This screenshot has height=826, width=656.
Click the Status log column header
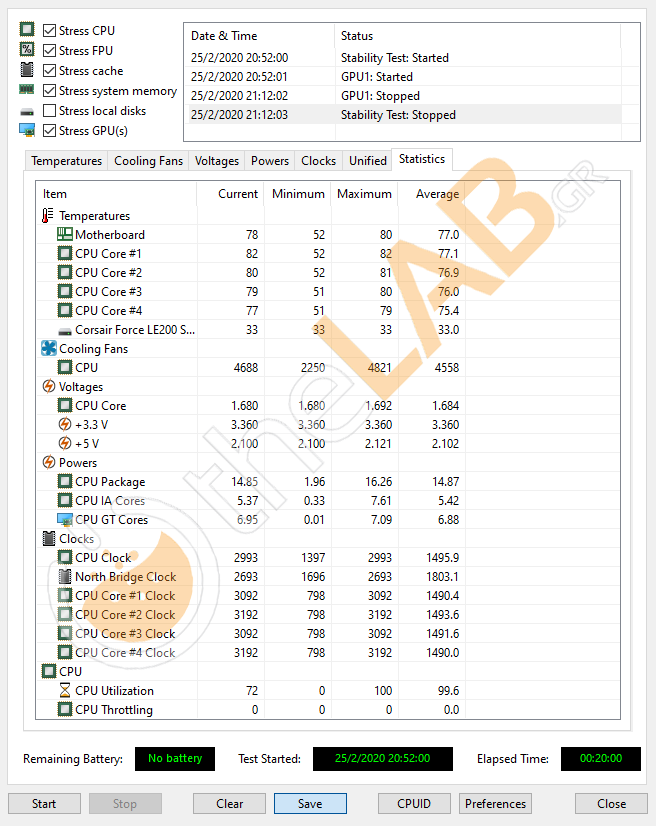[x=477, y=36]
